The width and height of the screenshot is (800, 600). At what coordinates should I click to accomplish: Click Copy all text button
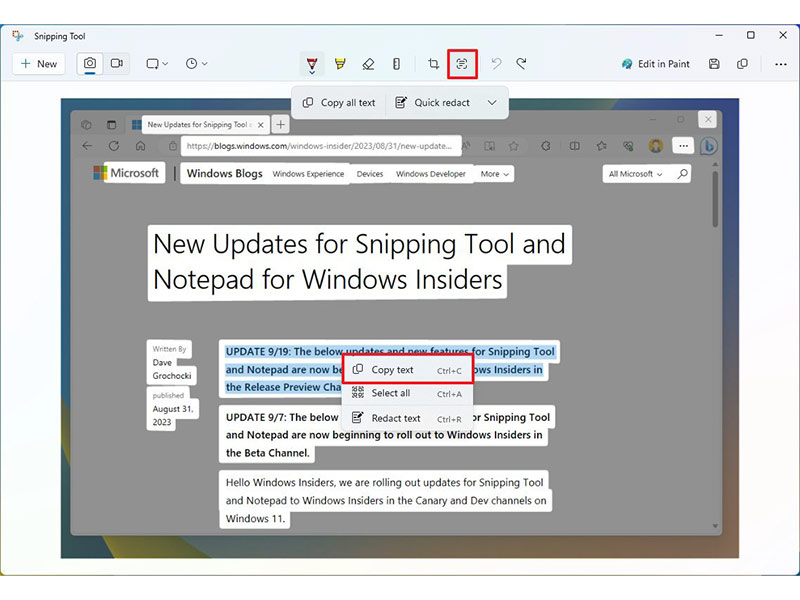(x=339, y=103)
